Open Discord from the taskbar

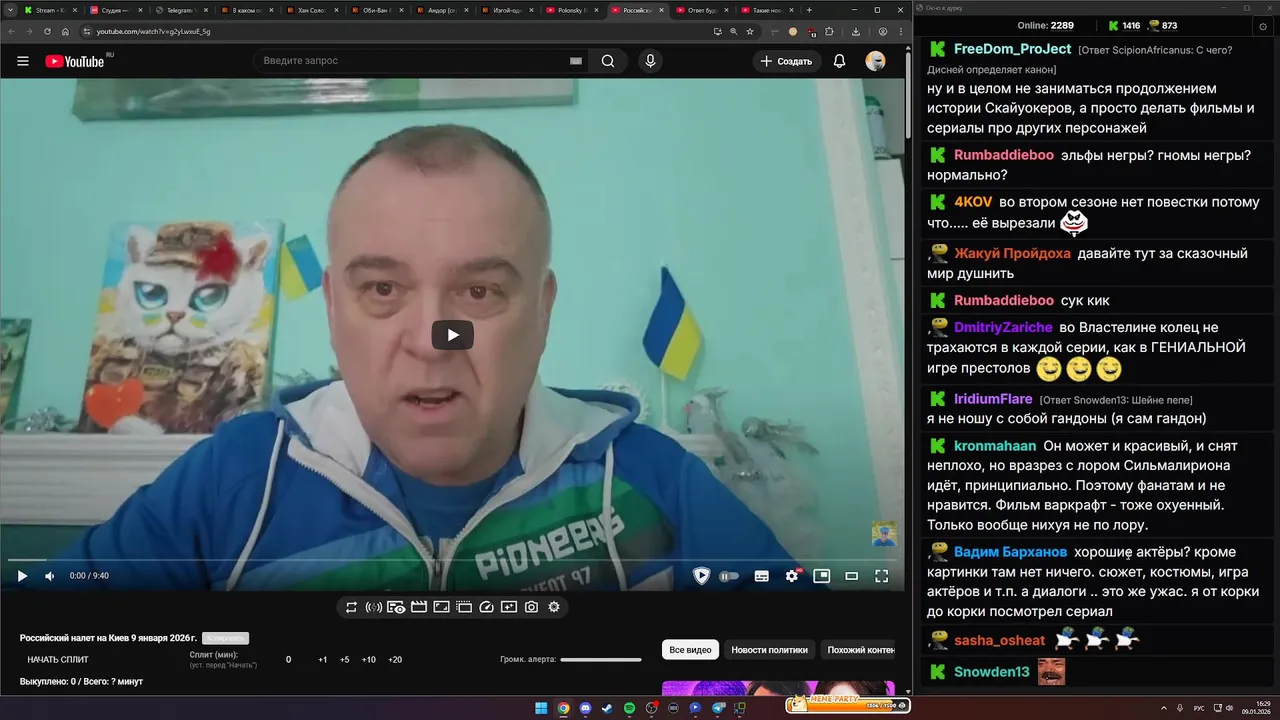click(585, 708)
